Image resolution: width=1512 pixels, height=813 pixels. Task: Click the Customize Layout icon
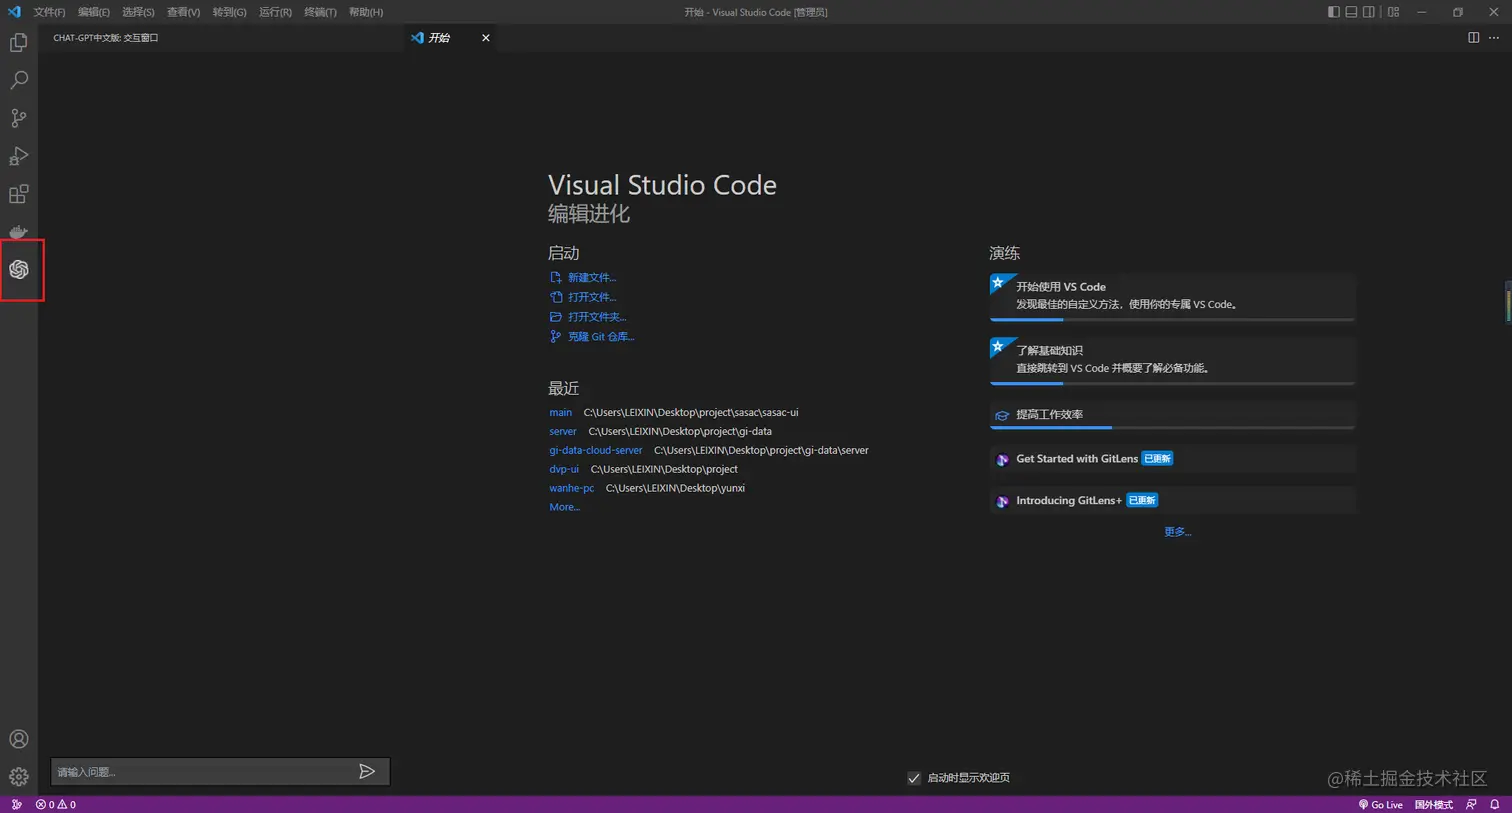point(1393,12)
